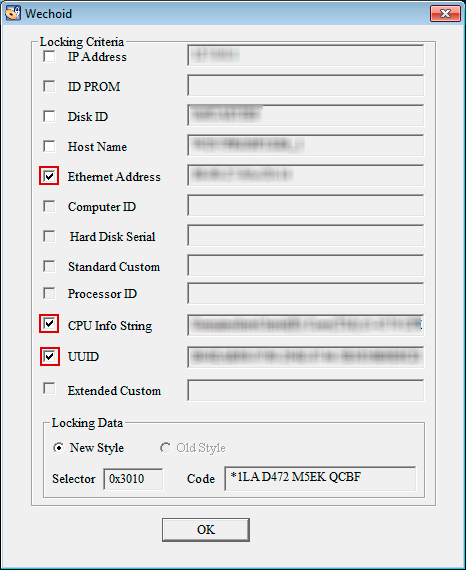Focus the Code text field
The image size is (466, 570).
pos(320,478)
